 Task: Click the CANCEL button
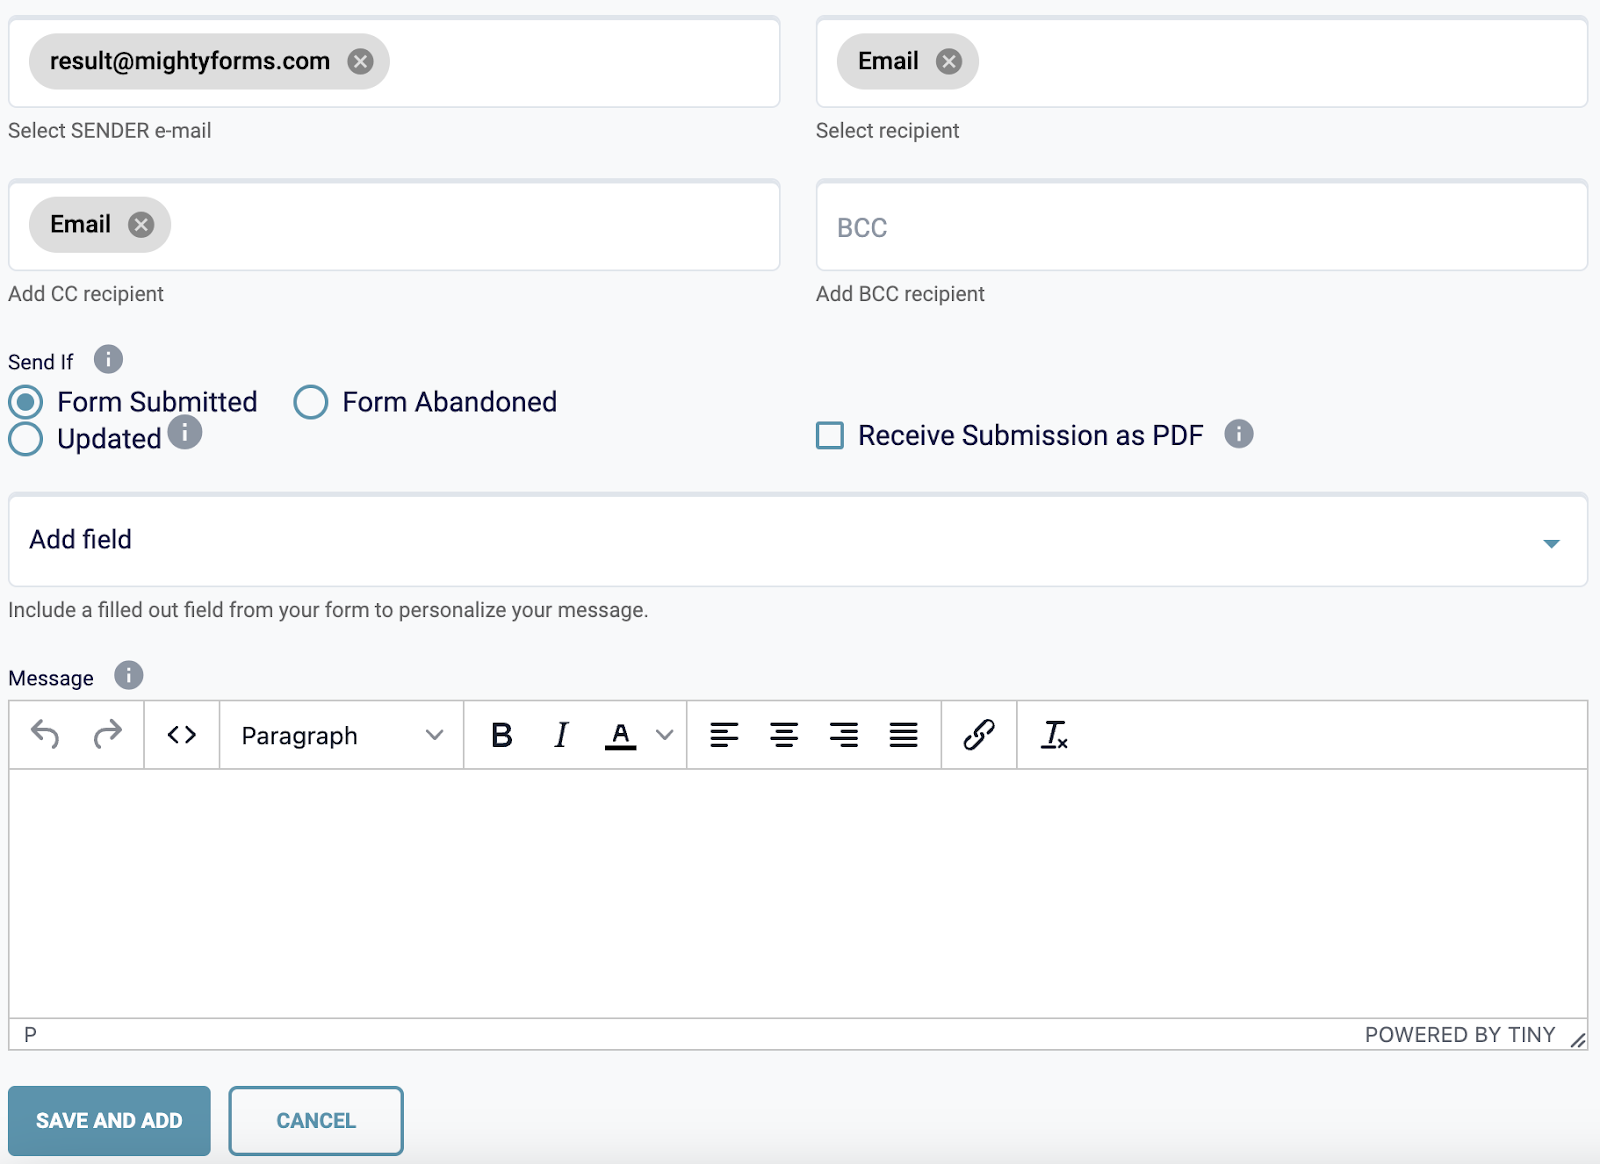[316, 1120]
